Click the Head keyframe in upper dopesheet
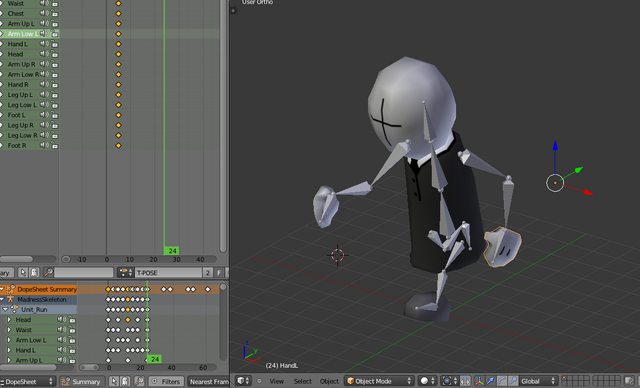 [x=118, y=54]
